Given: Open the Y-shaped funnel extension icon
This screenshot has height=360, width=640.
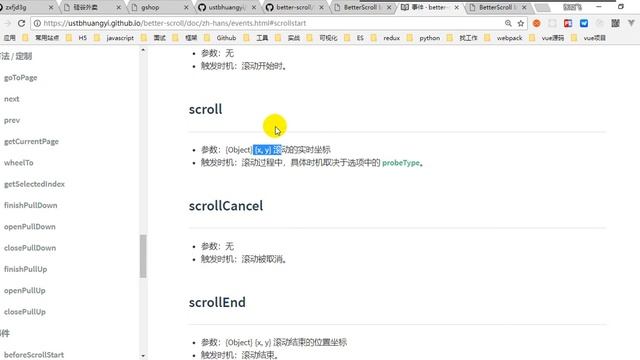Looking at the screenshot, I should (631, 23).
